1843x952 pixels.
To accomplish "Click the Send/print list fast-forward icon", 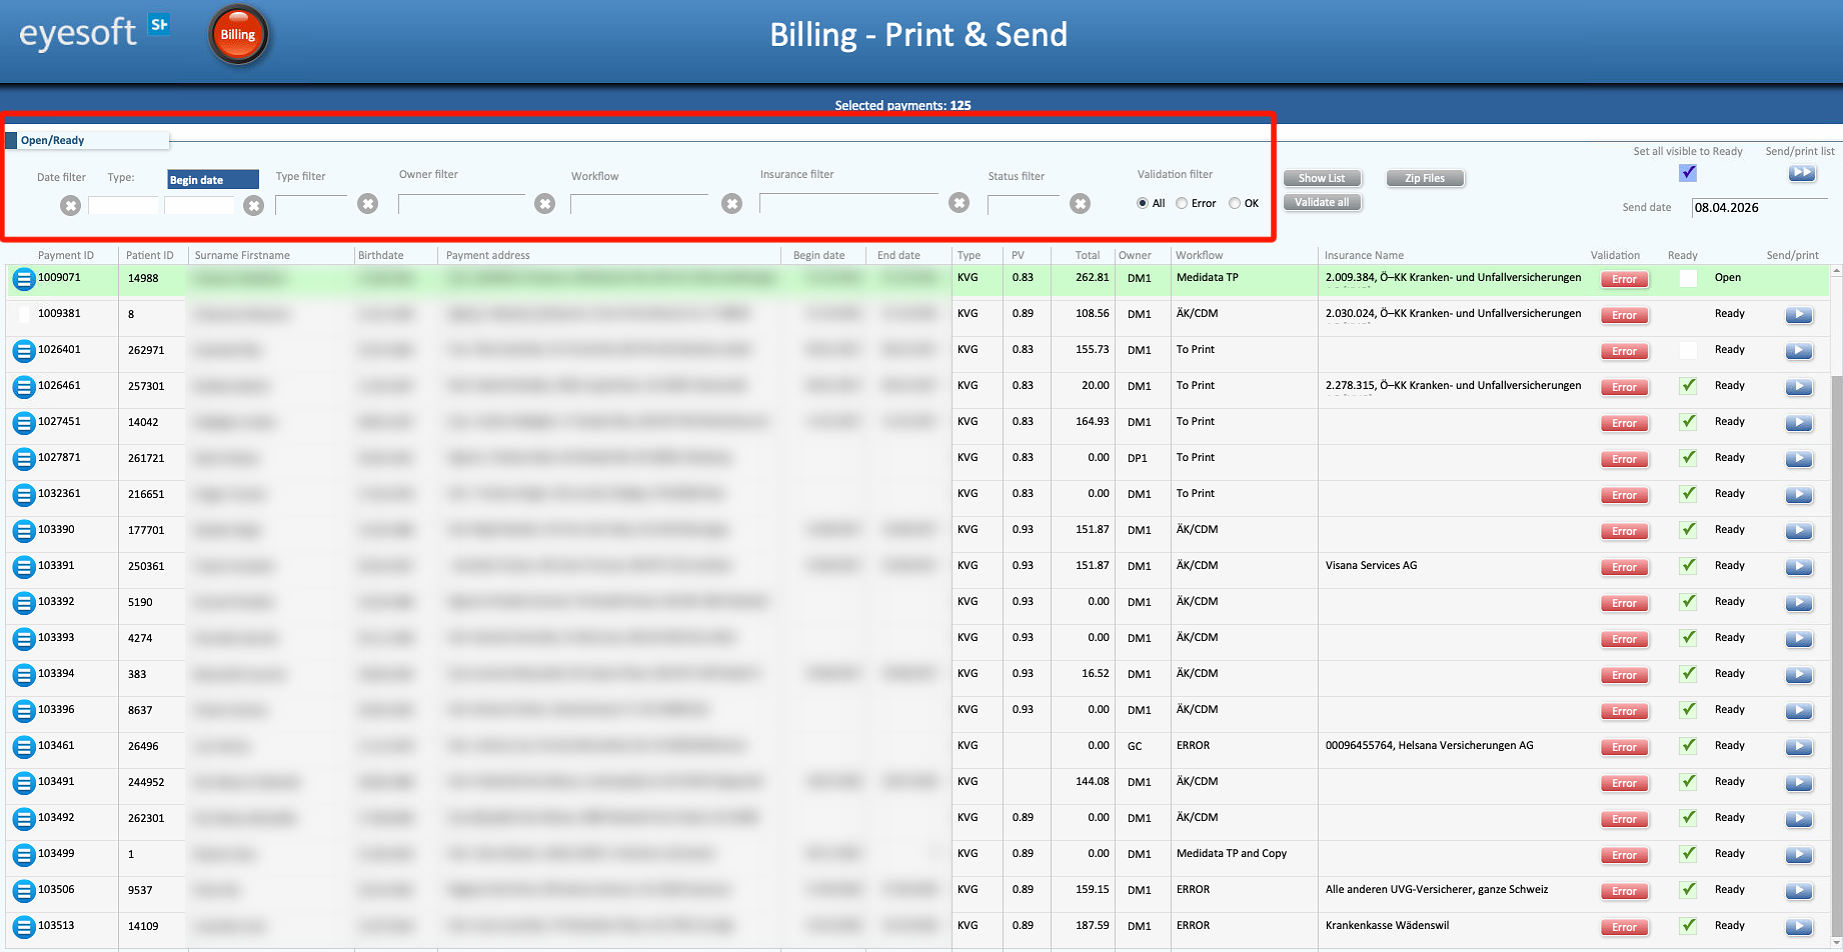I will 1802,173.
